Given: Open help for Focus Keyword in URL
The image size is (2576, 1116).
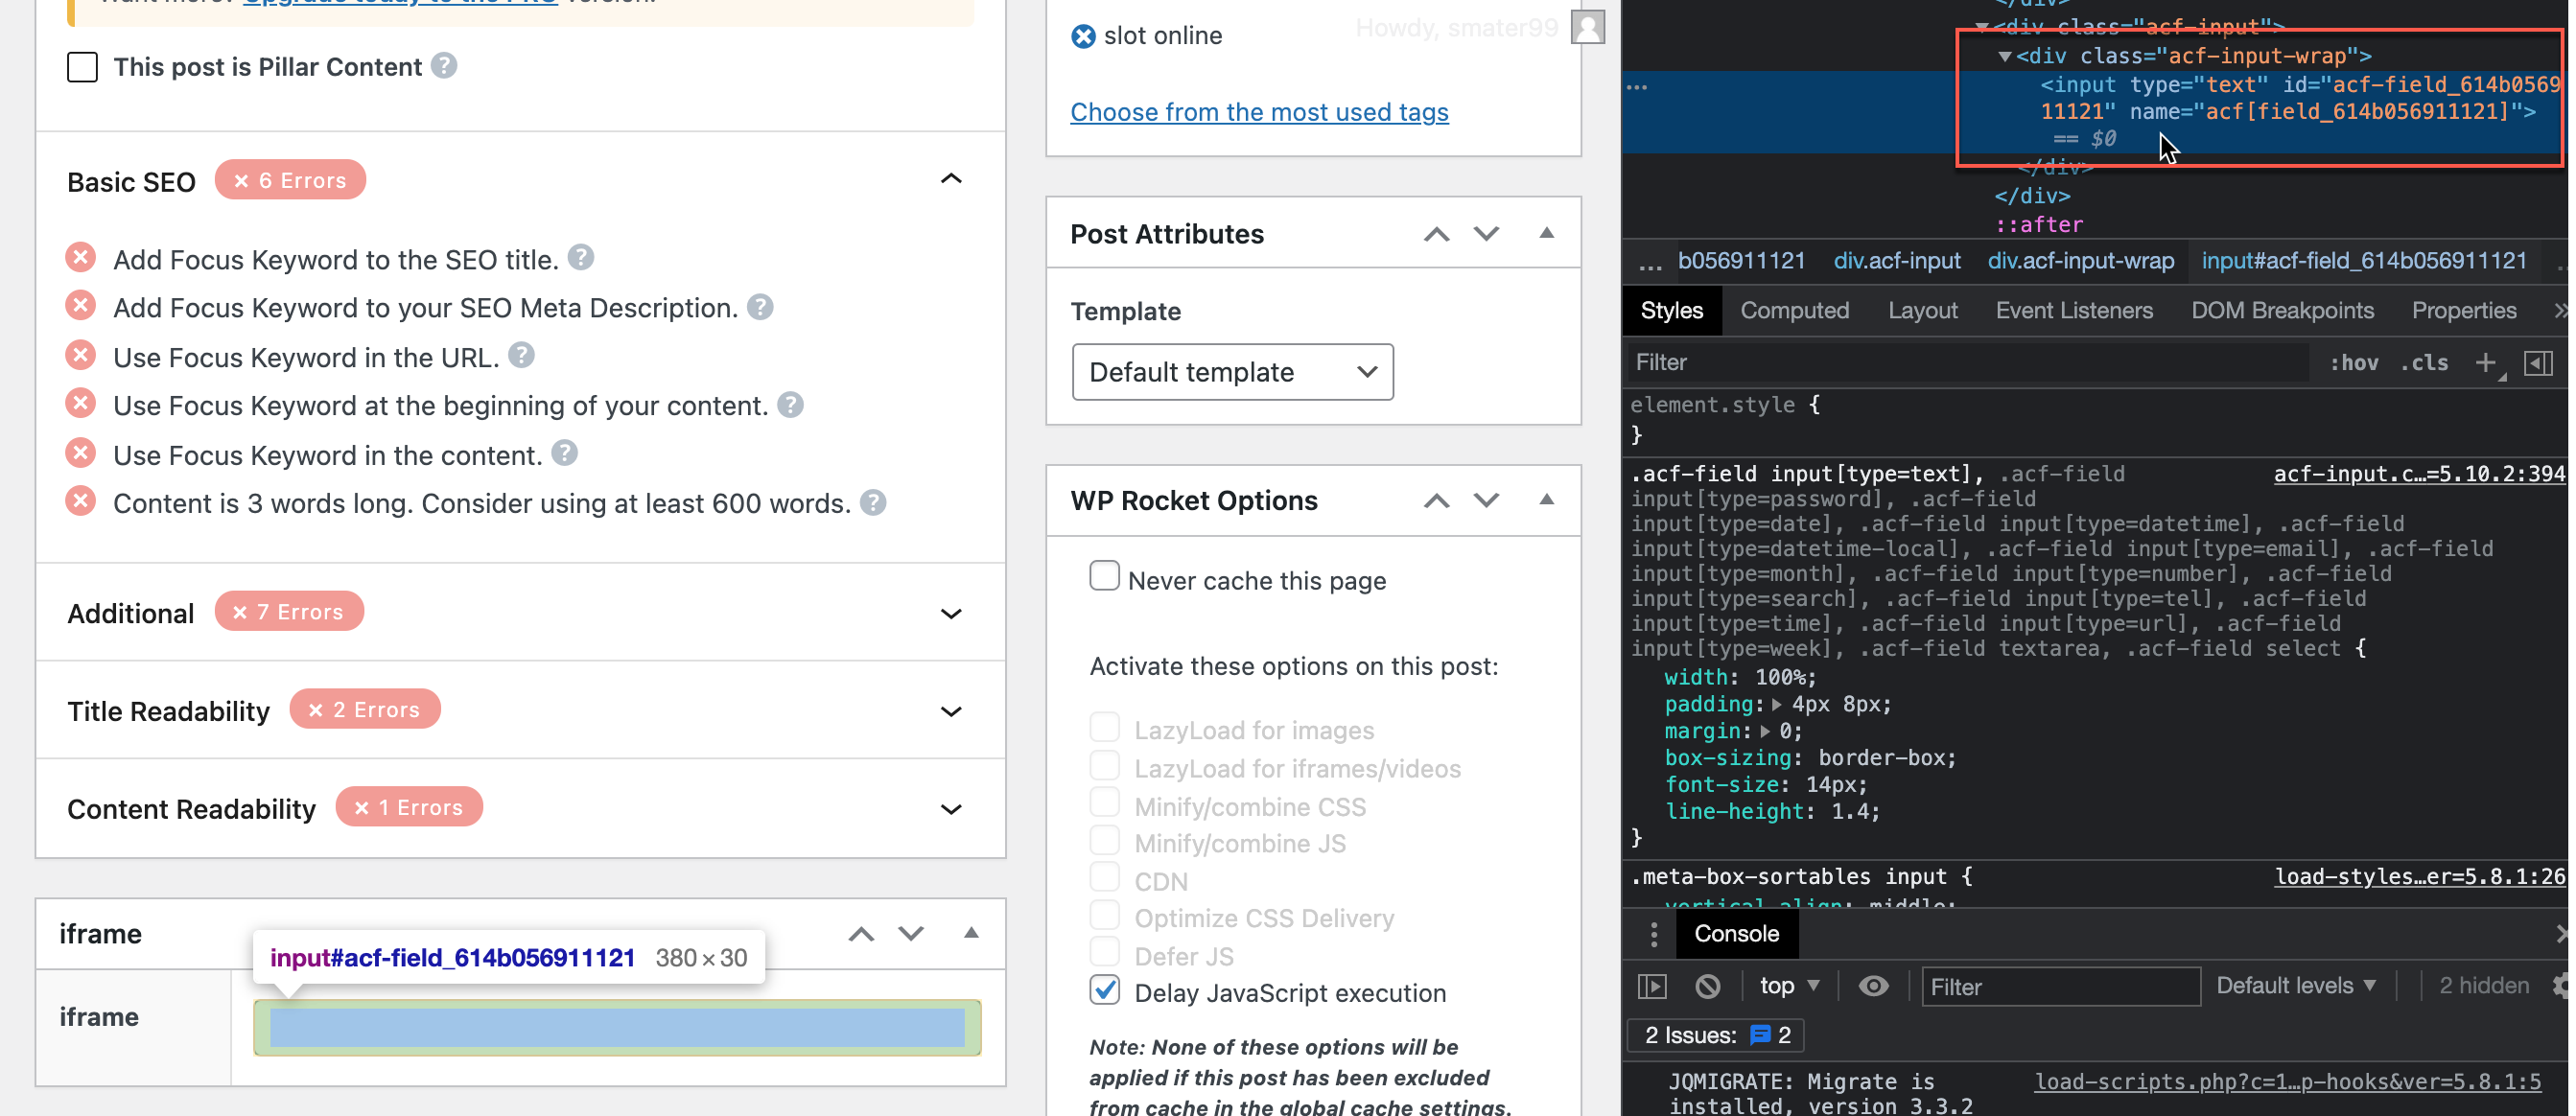Looking at the screenshot, I should pyautogui.click(x=521, y=355).
